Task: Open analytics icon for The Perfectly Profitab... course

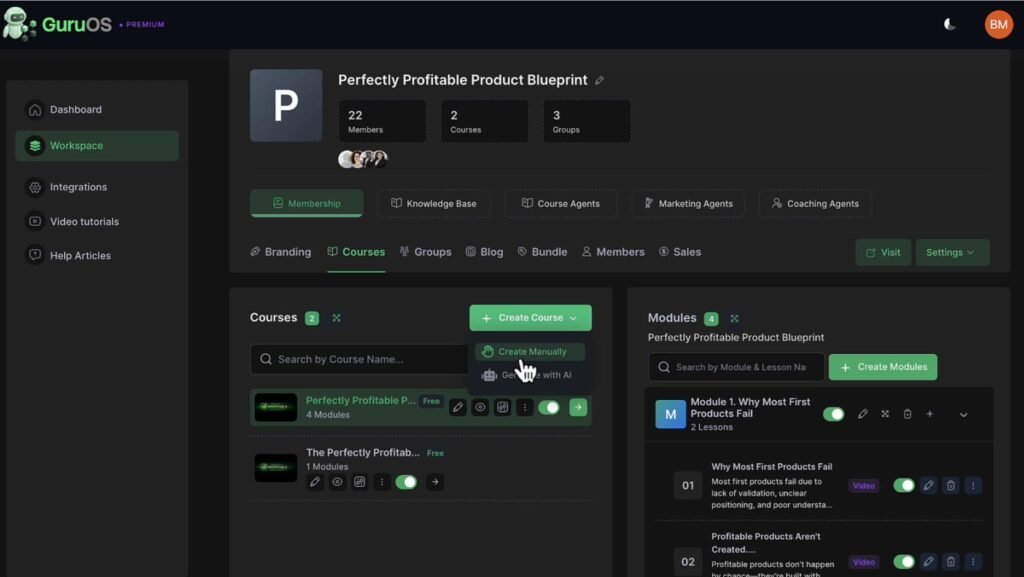Action: [x=359, y=482]
